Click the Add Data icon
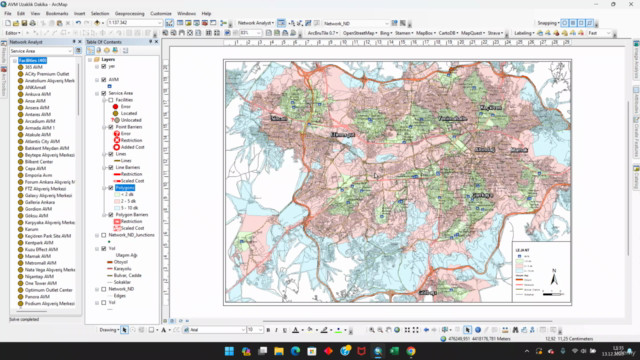 (x=97, y=23)
